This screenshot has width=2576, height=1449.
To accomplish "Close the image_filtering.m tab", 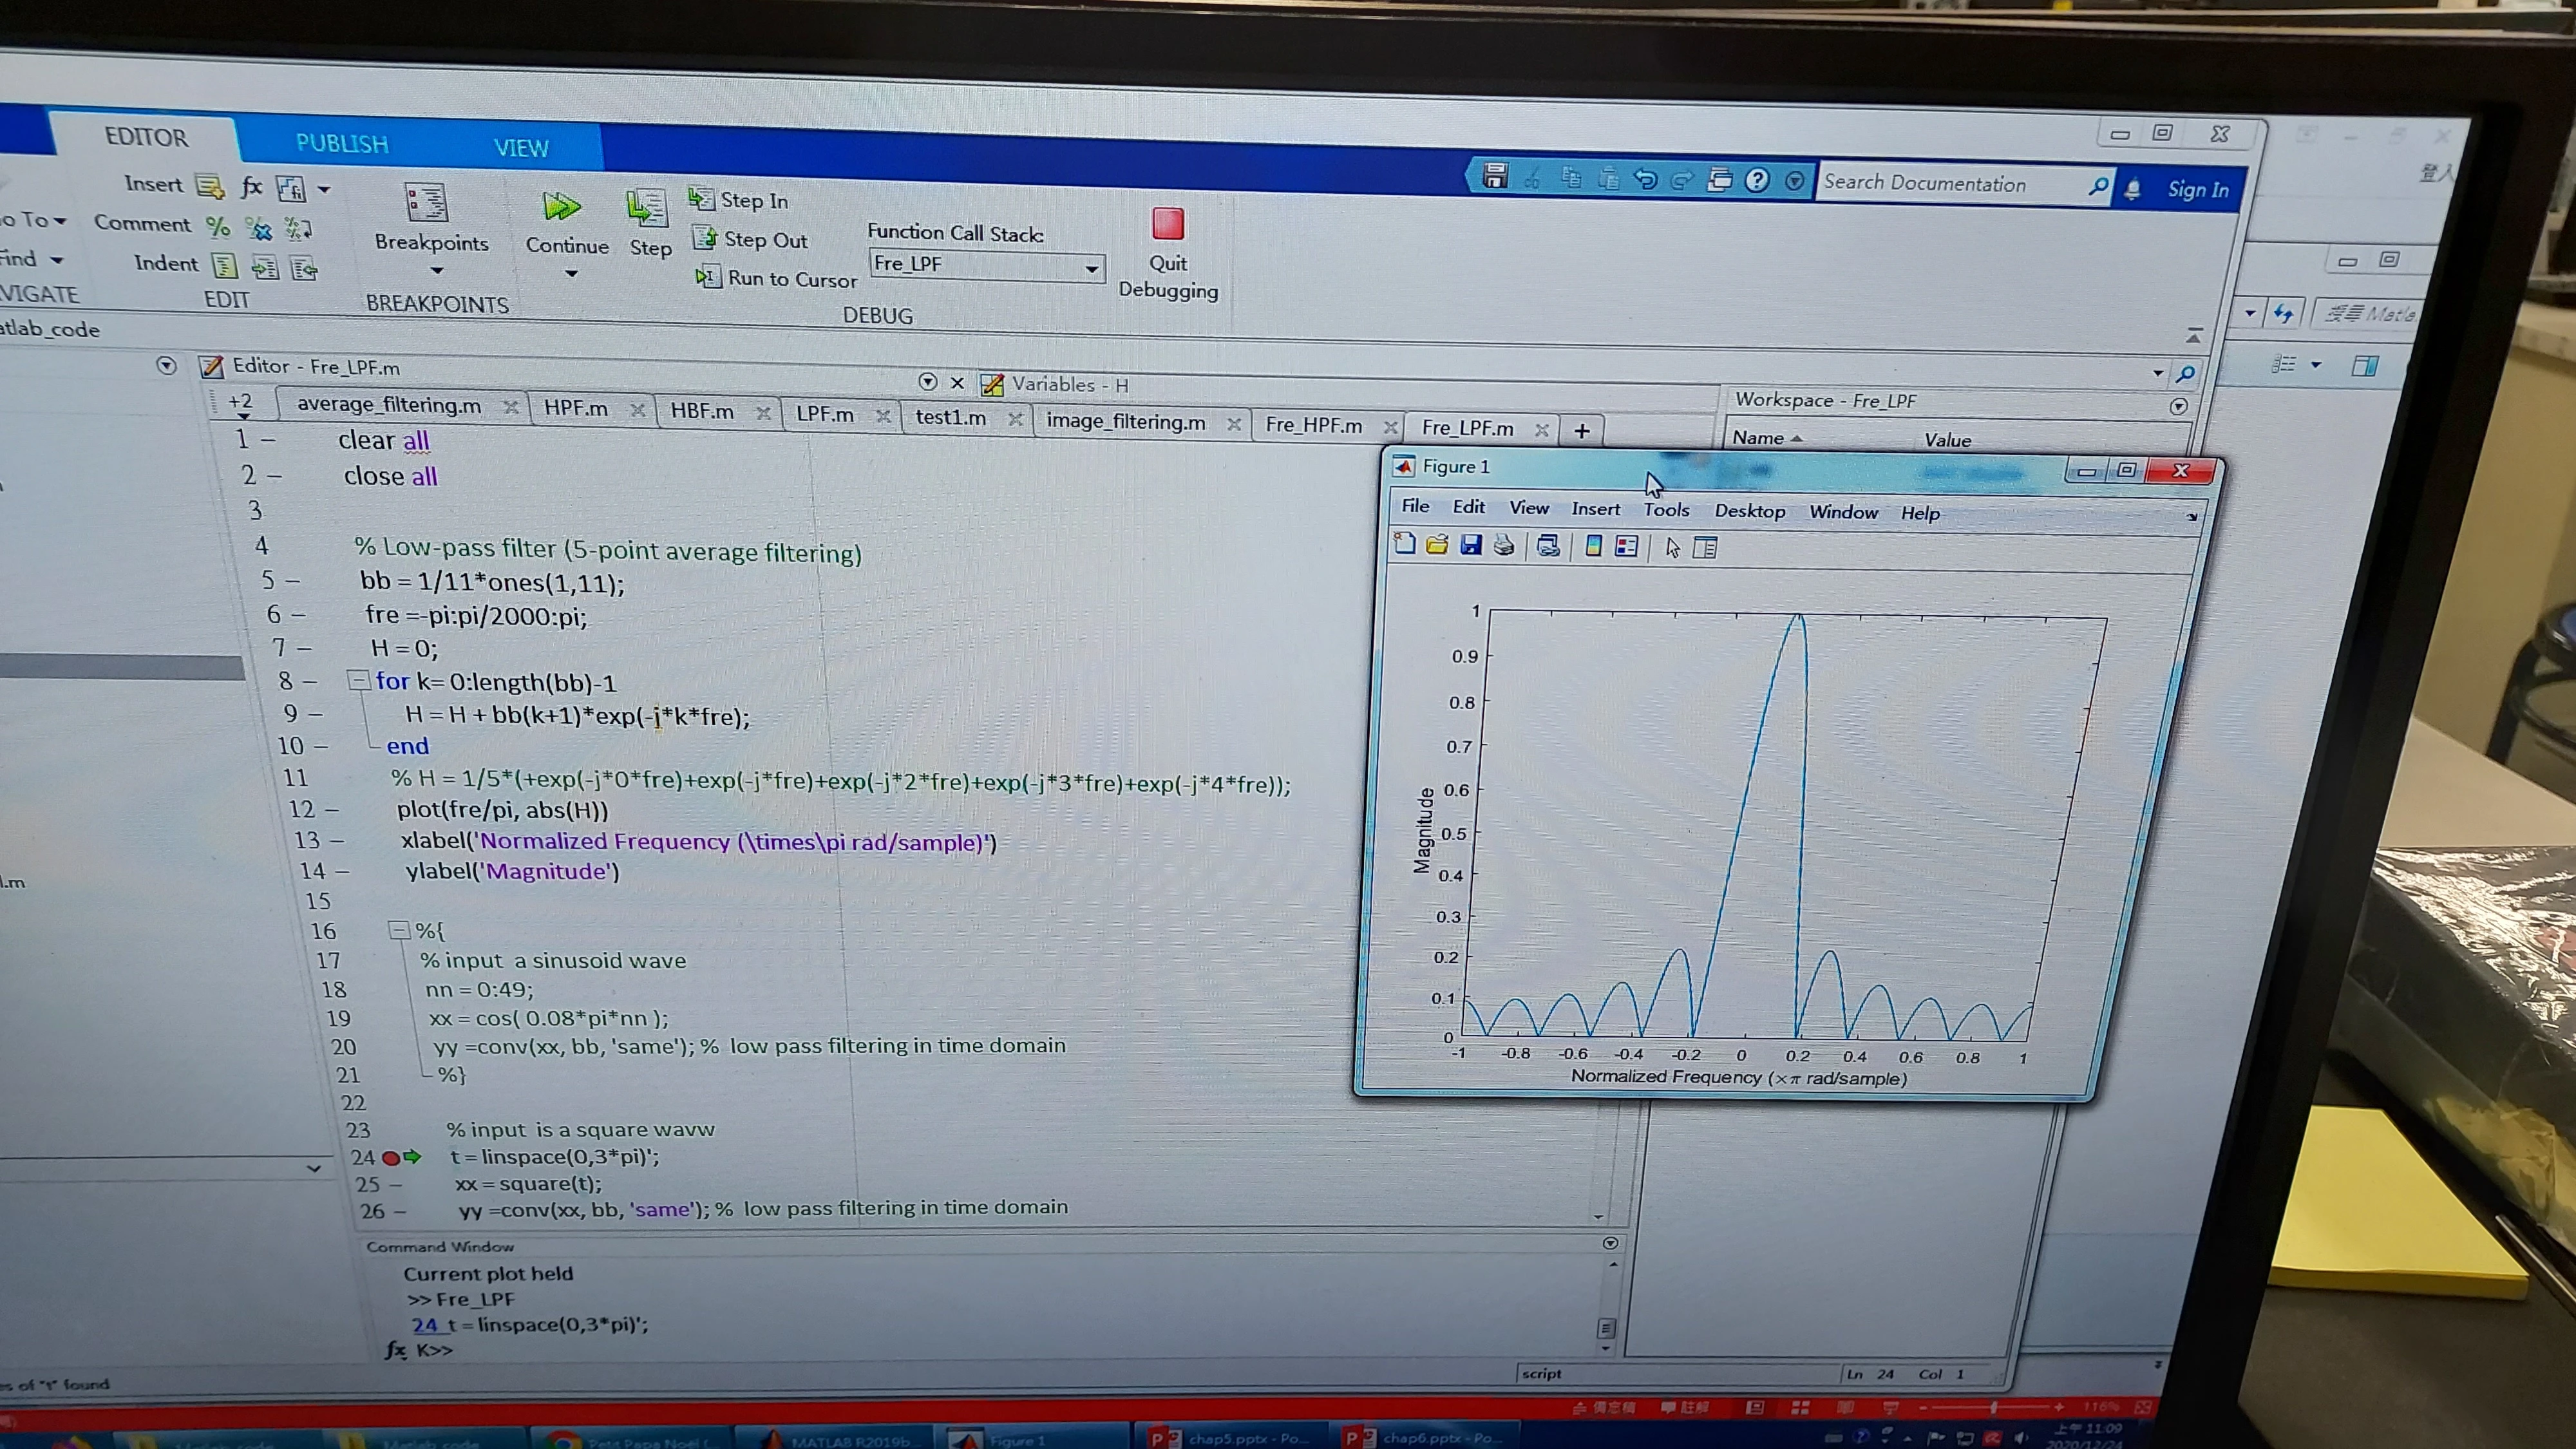I will pos(1234,424).
